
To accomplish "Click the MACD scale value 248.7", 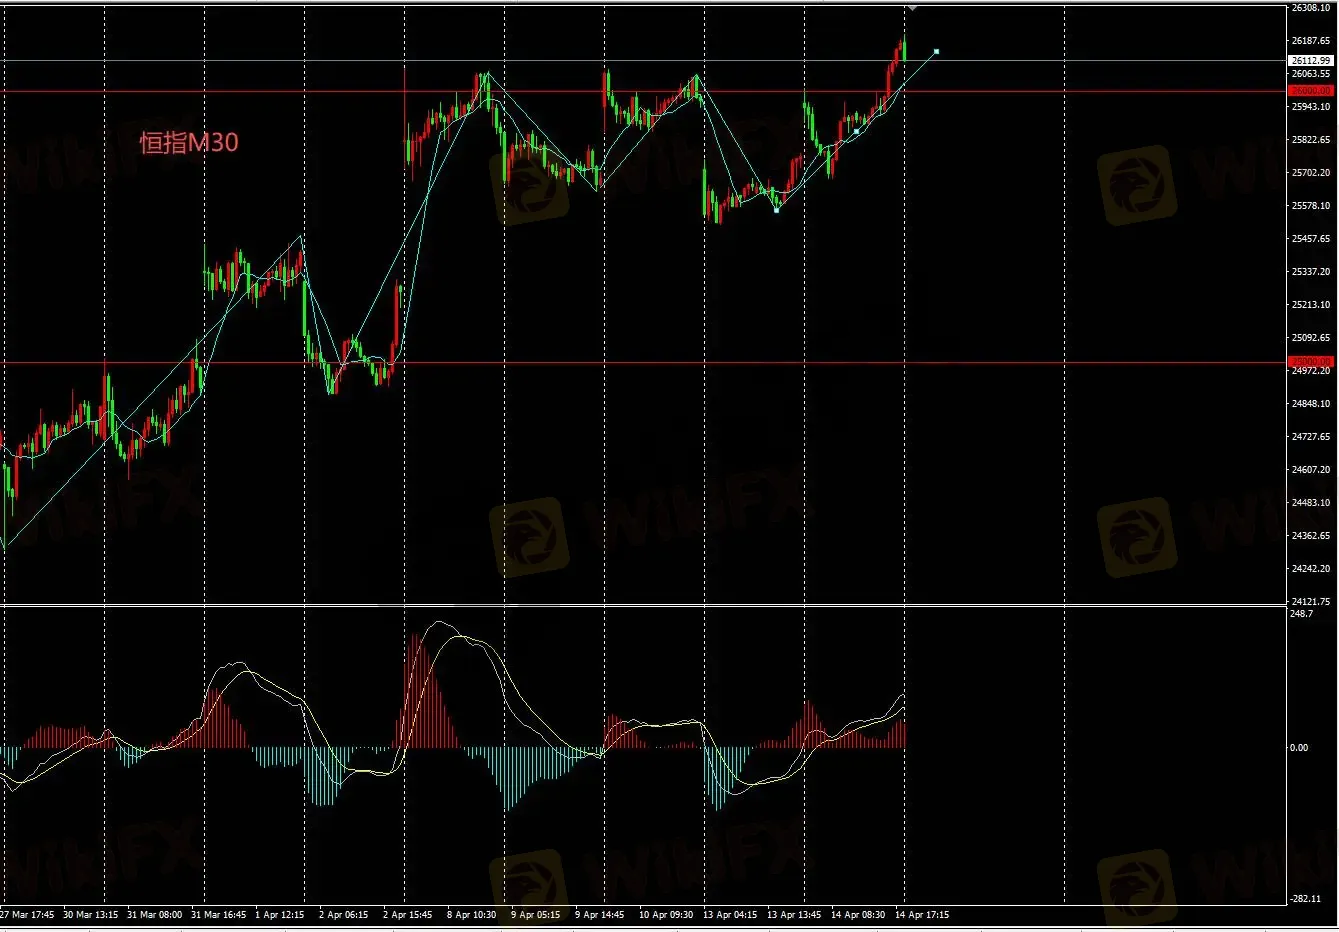I will pos(1302,614).
